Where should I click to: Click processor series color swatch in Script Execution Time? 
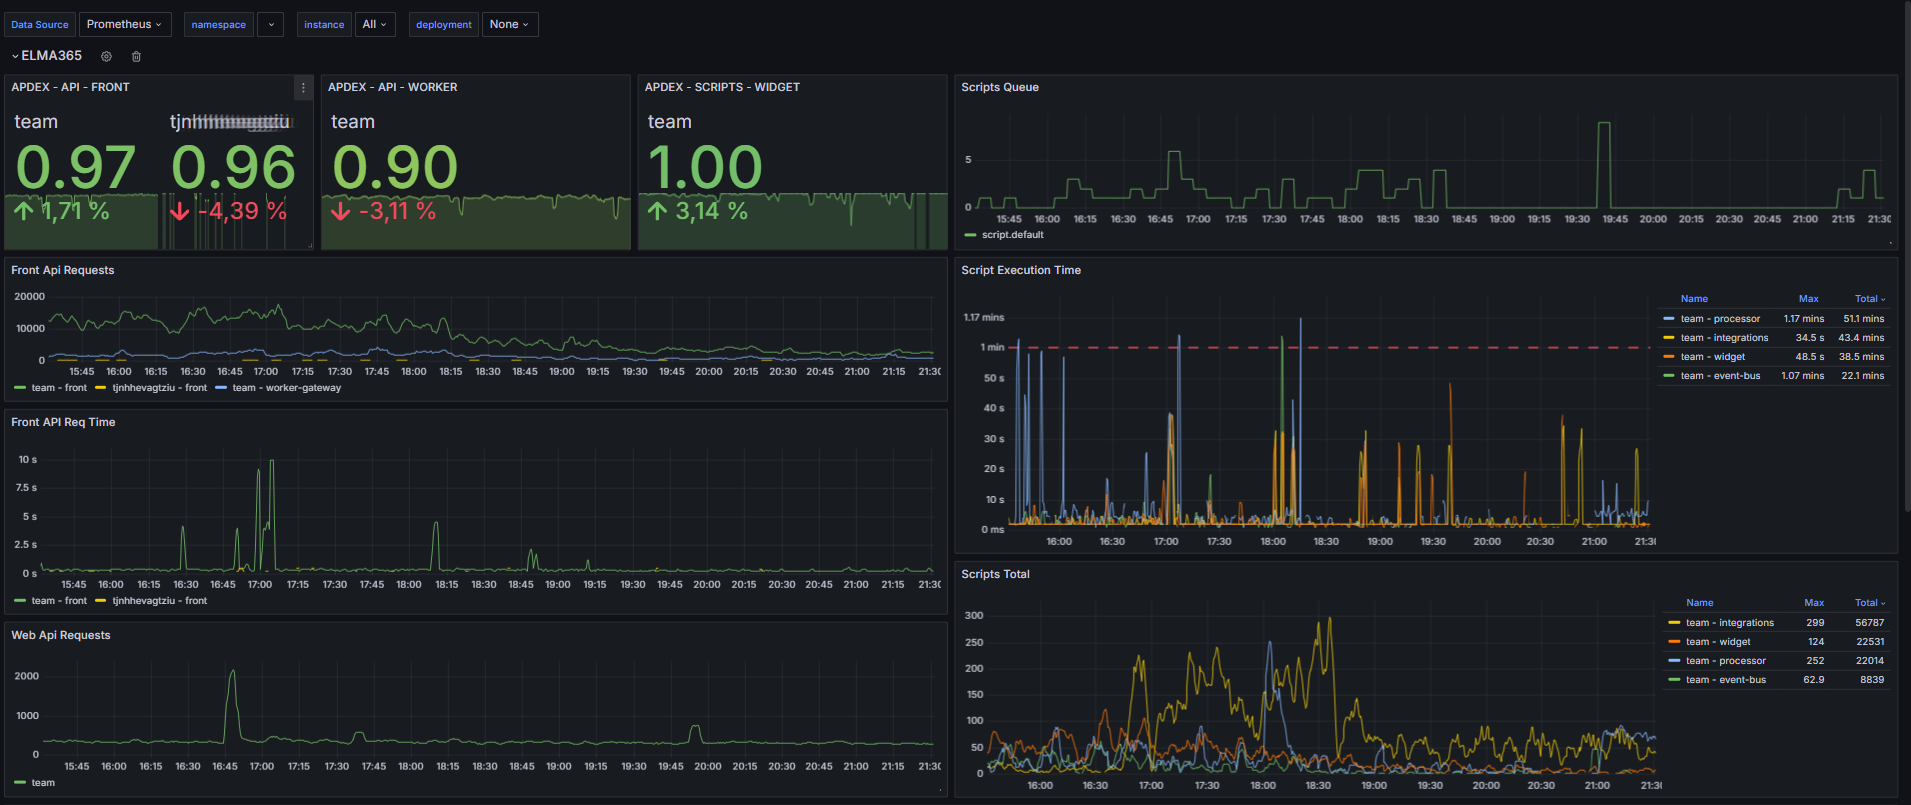pyautogui.click(x=1668, y=319)
